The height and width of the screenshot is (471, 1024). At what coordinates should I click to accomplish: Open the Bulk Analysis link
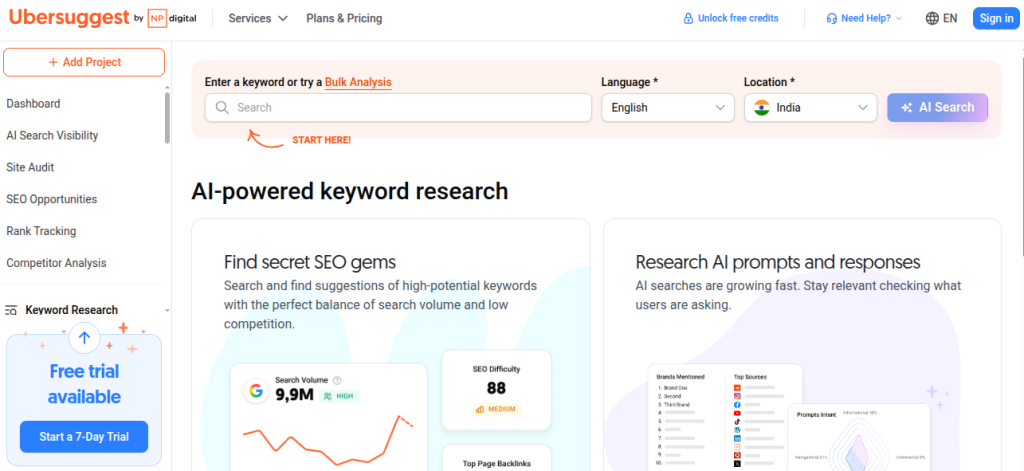pos(358,82)
